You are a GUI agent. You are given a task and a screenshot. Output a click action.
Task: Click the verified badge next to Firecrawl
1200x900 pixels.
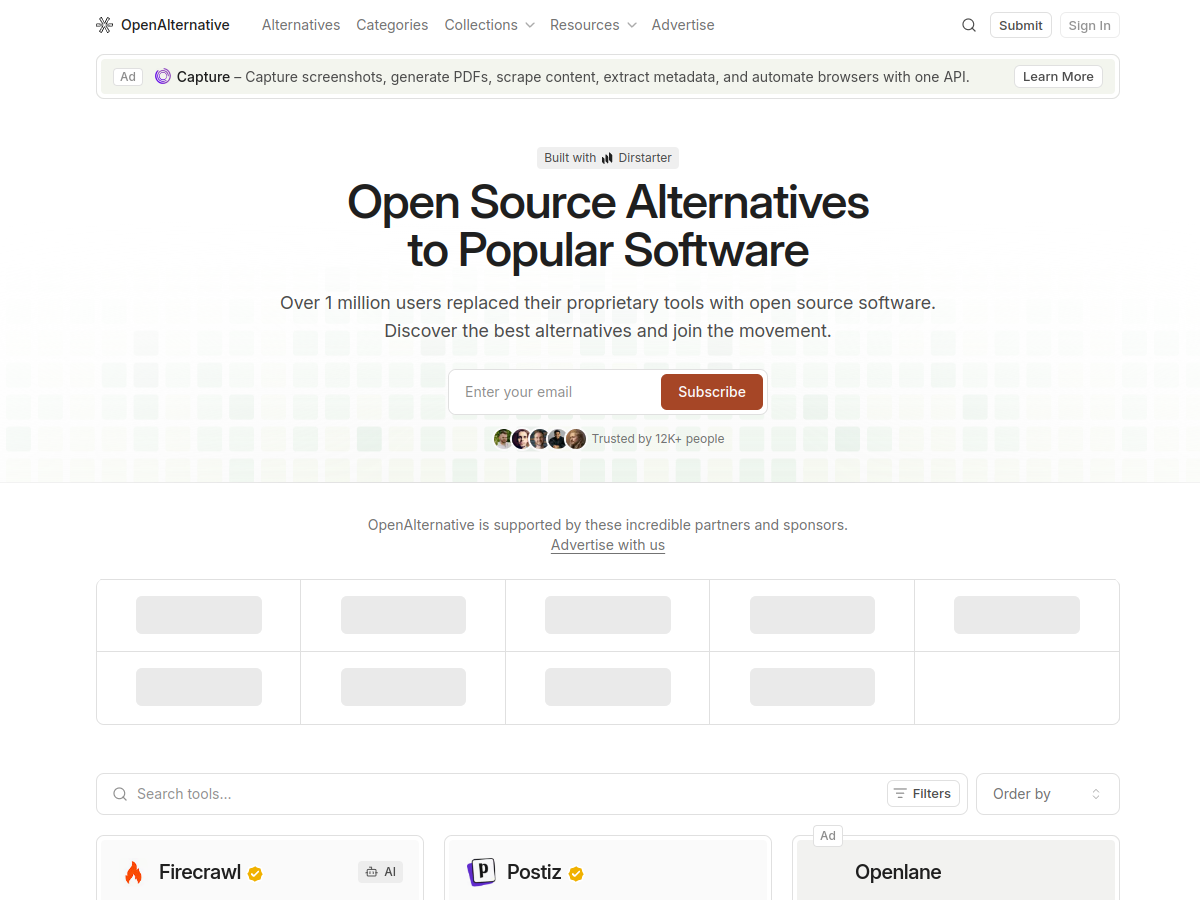tap(255, 873)
